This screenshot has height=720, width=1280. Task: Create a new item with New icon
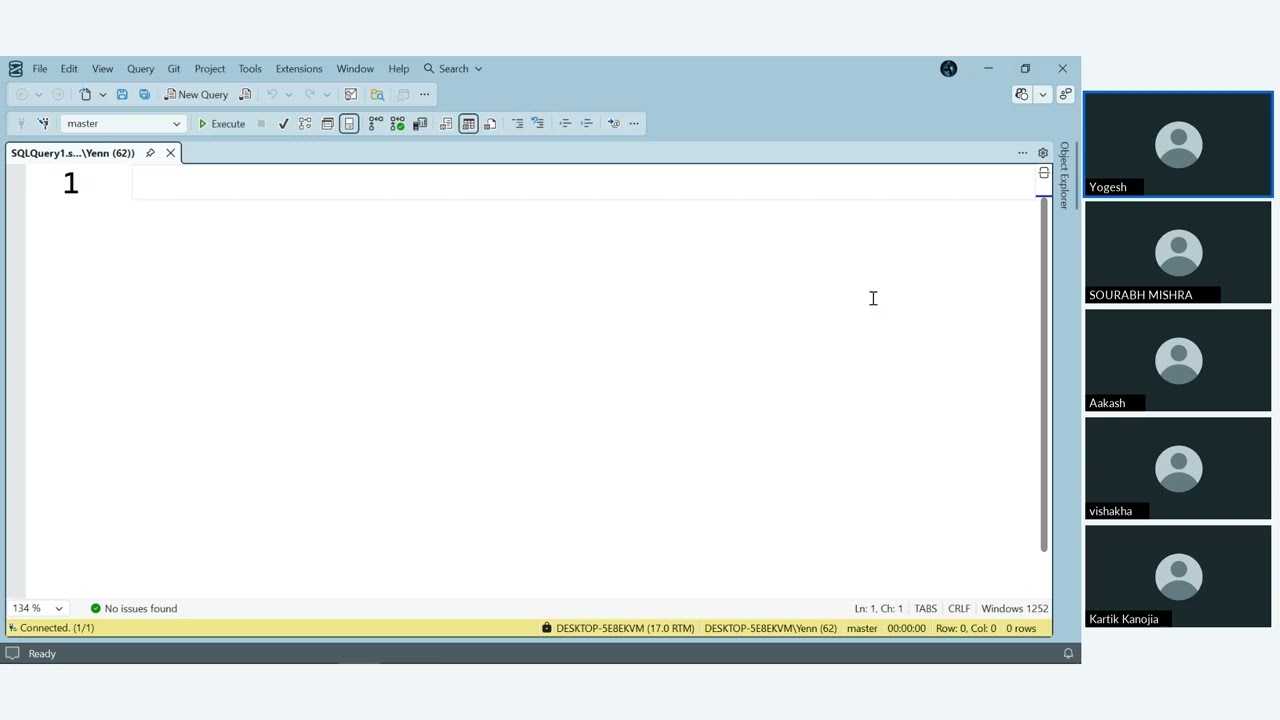[x=85, y=94]
